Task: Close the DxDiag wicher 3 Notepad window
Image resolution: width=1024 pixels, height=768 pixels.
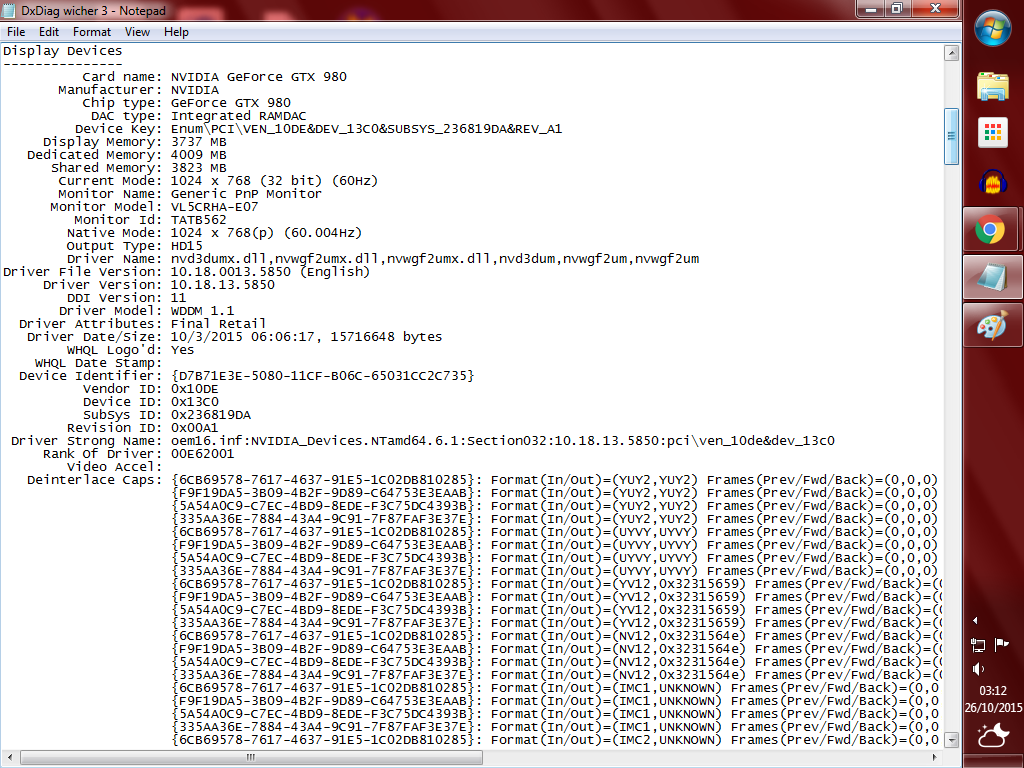Action: pos(935,8)
